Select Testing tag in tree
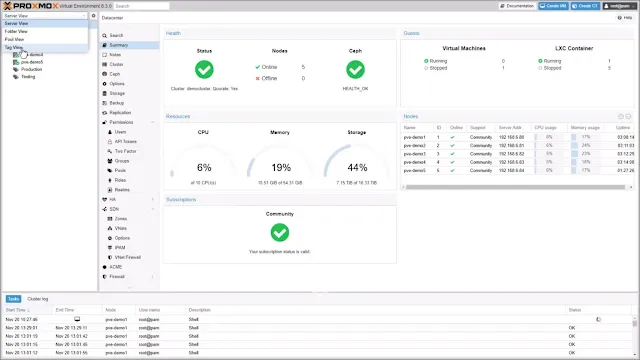640x360 pixels. pos(28,77)
